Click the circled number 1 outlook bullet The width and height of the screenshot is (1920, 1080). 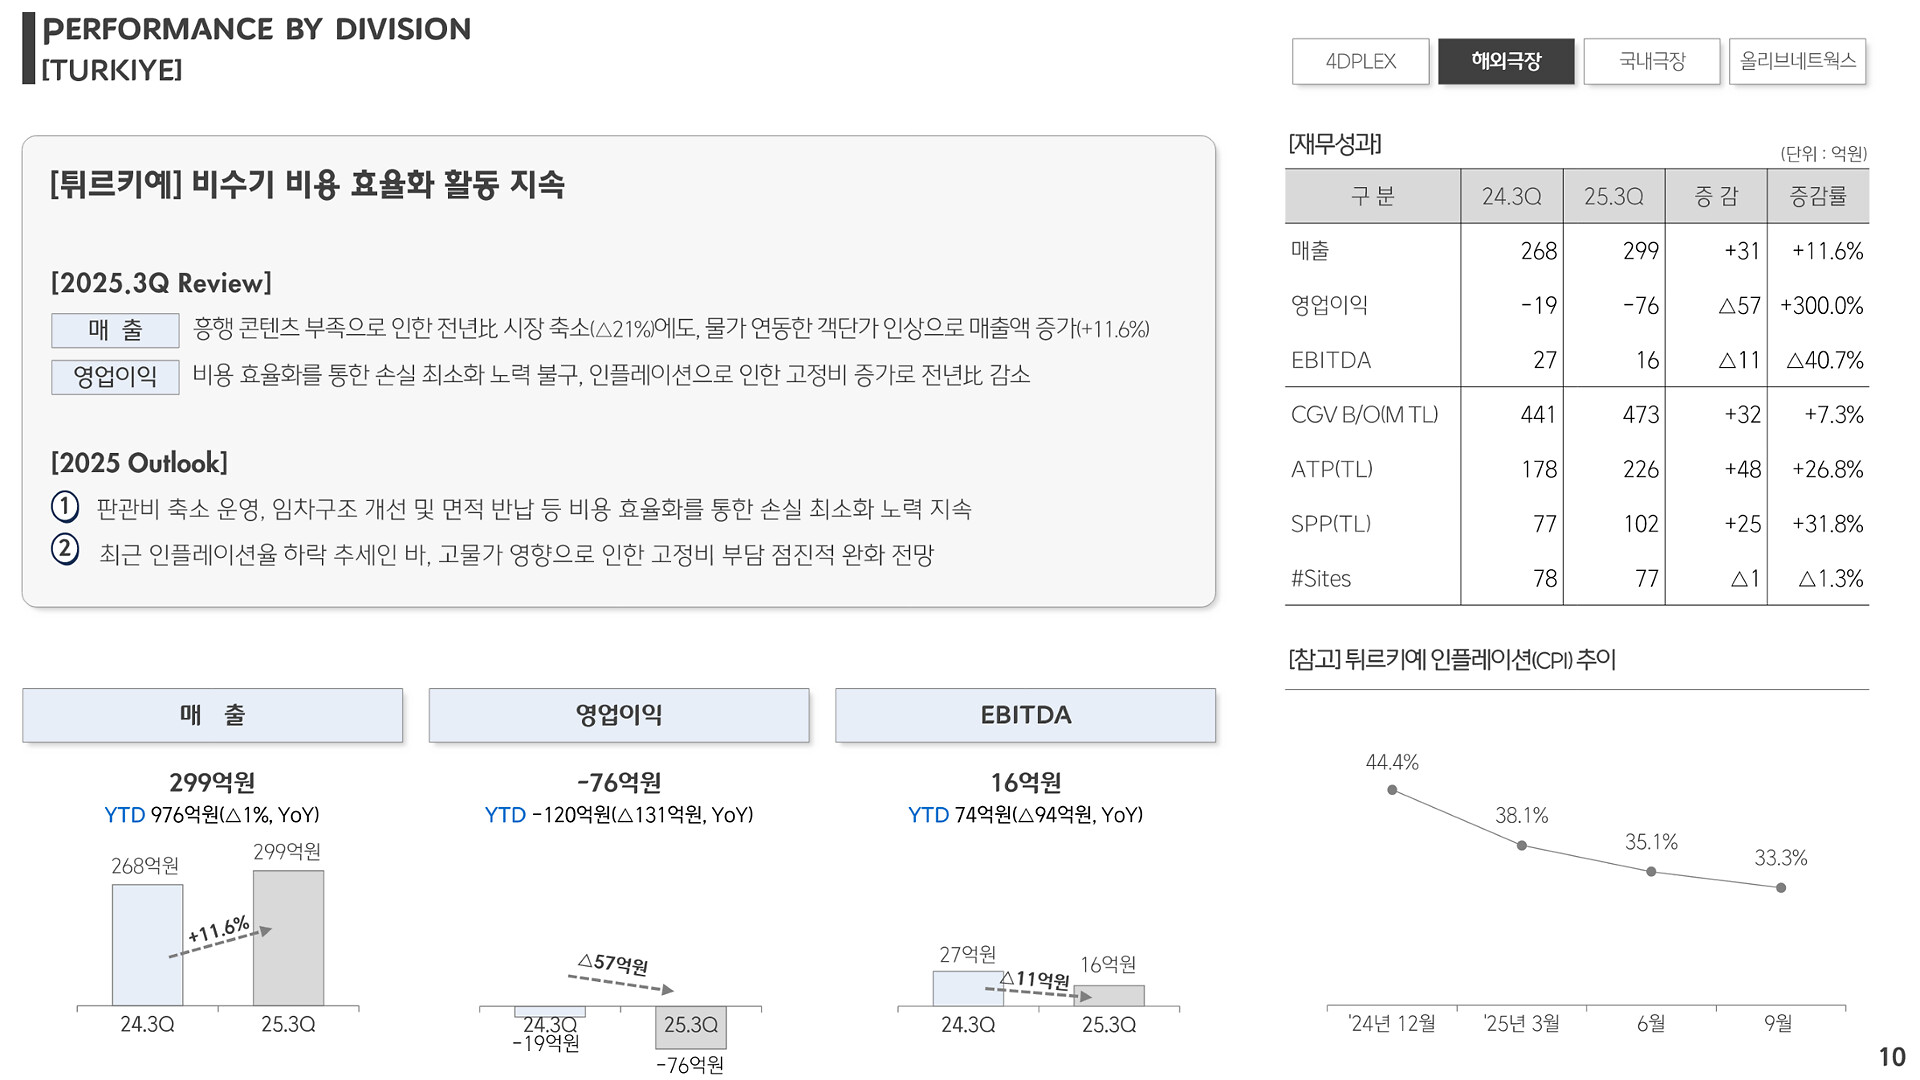coord(65,507)
